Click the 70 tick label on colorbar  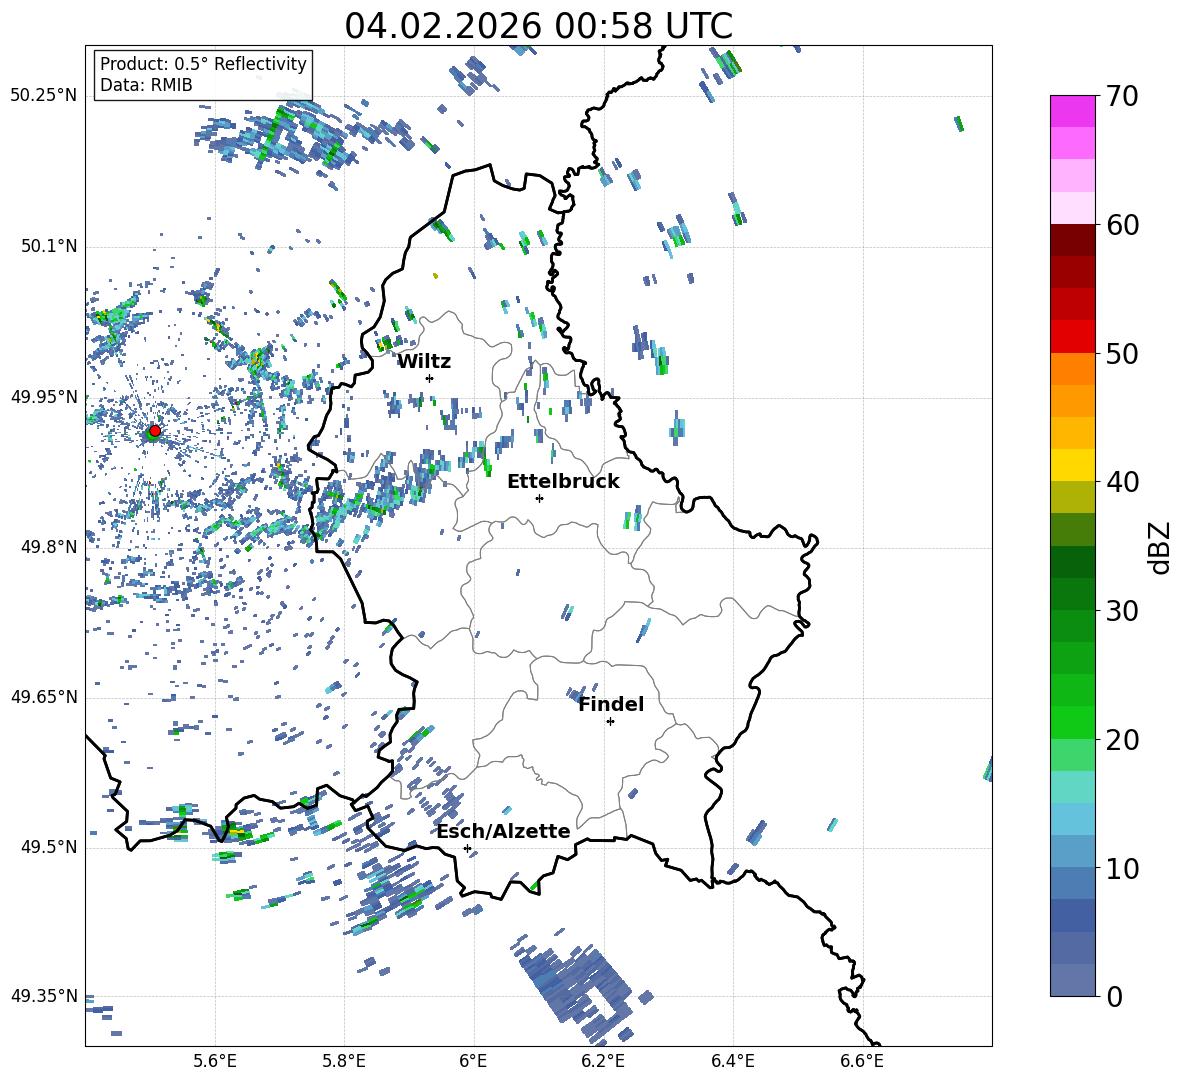1122,96
